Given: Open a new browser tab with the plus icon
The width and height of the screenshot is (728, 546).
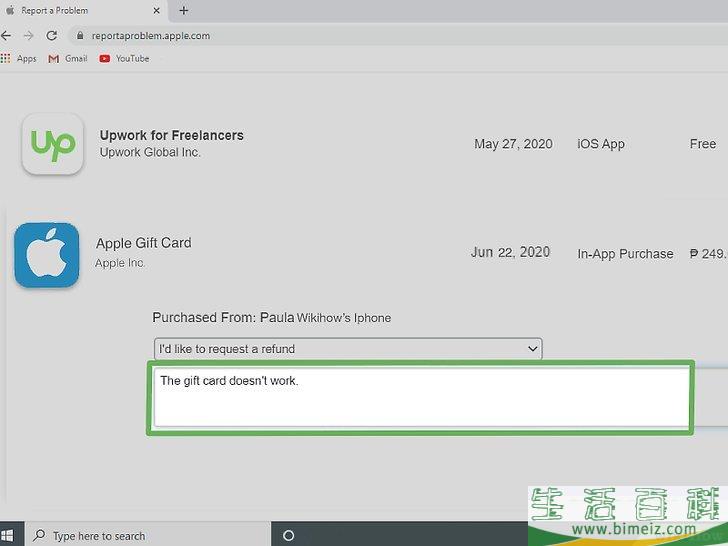Looking at the screenshot, I should [184, 10].
